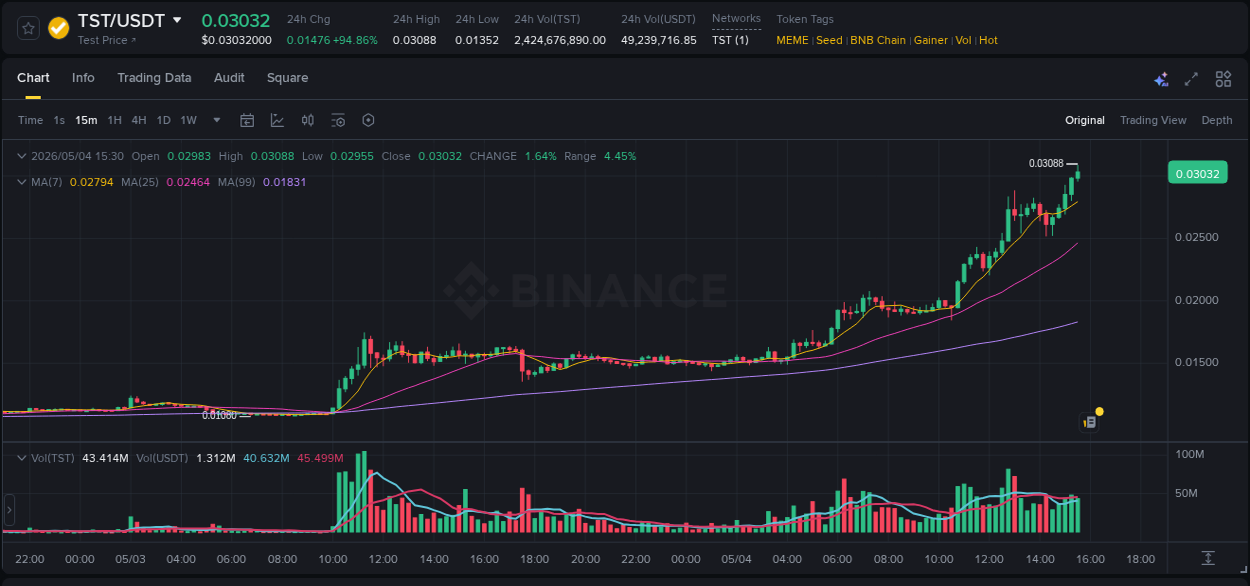Click the hexagon chart settings icon
This screenshot has width=1250, height=586.
[x=368, y=120]
